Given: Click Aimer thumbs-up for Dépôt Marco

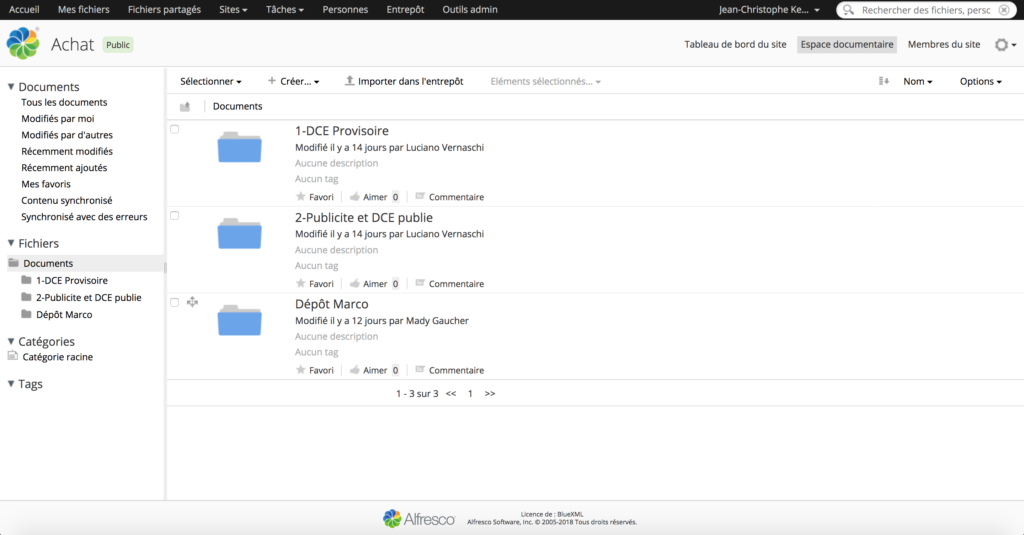Looking at the screenshot, I should click(368, 370).
